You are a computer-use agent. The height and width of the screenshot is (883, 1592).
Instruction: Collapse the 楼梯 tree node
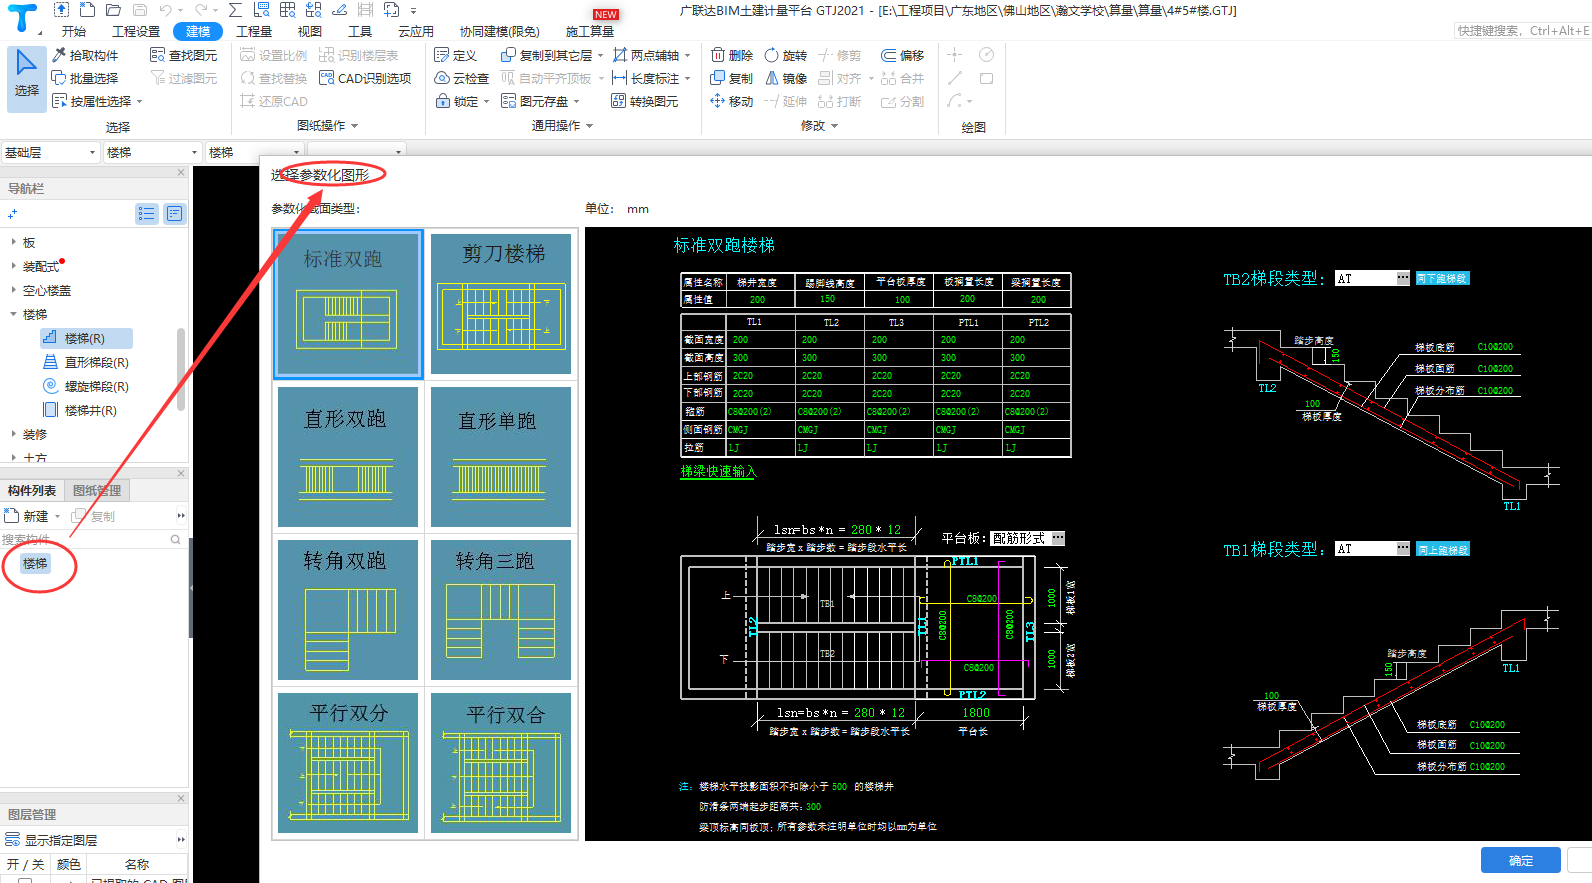tap(13, 314)
